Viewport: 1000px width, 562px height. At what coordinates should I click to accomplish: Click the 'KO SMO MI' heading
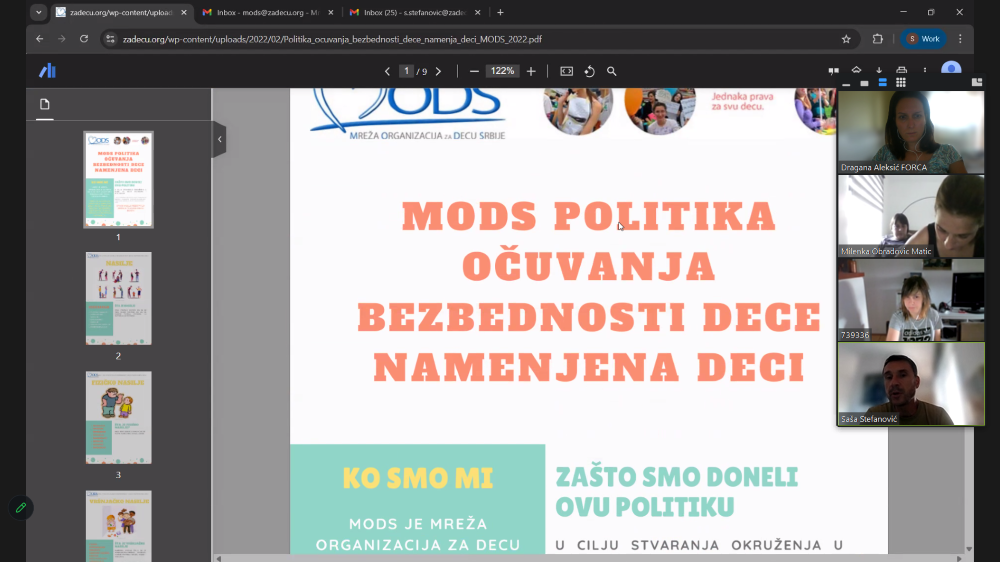418,478
